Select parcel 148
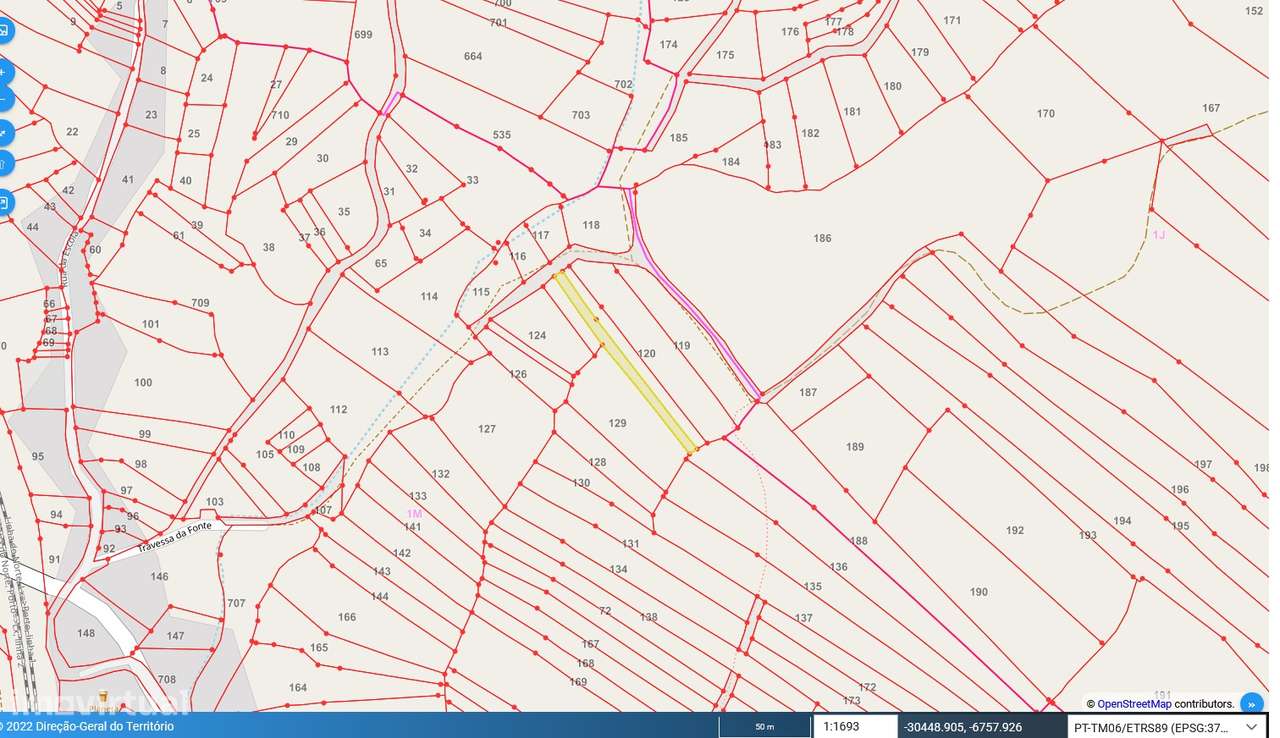1280x738 pixels. click(x=86, y=633)
